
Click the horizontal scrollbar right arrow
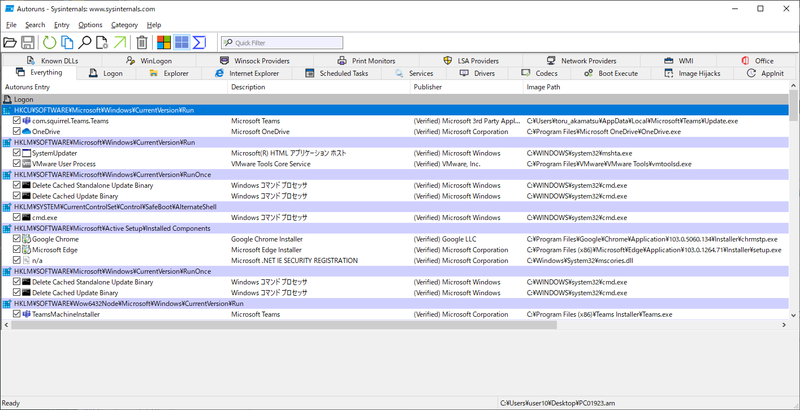point(785,325)
